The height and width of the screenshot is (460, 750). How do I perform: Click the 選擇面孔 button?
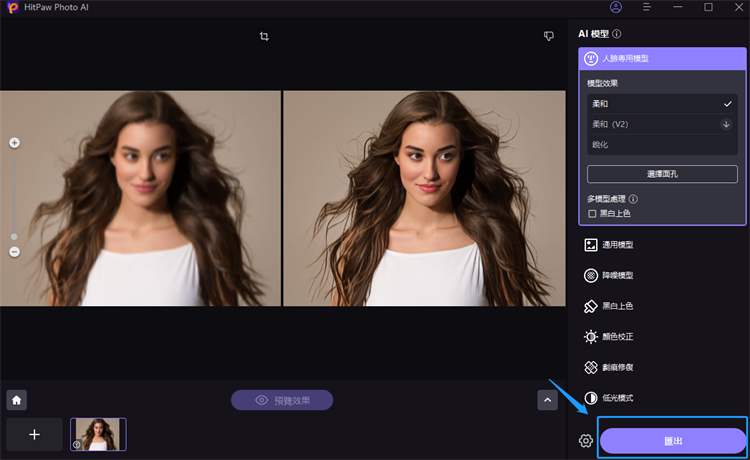pos(662,174)
